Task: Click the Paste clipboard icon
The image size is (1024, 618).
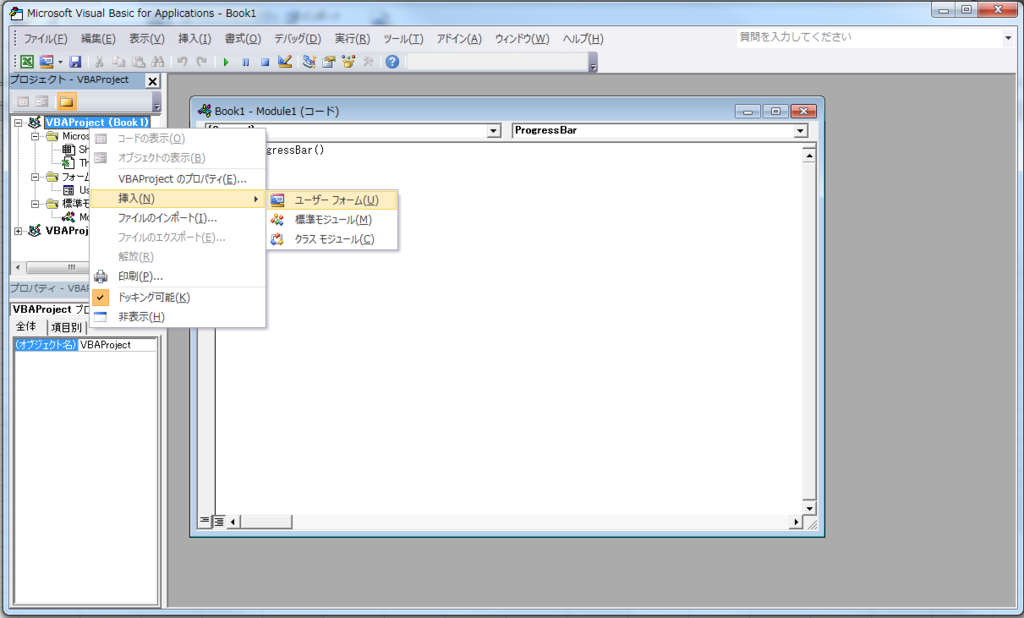Action: coord(138,62)
